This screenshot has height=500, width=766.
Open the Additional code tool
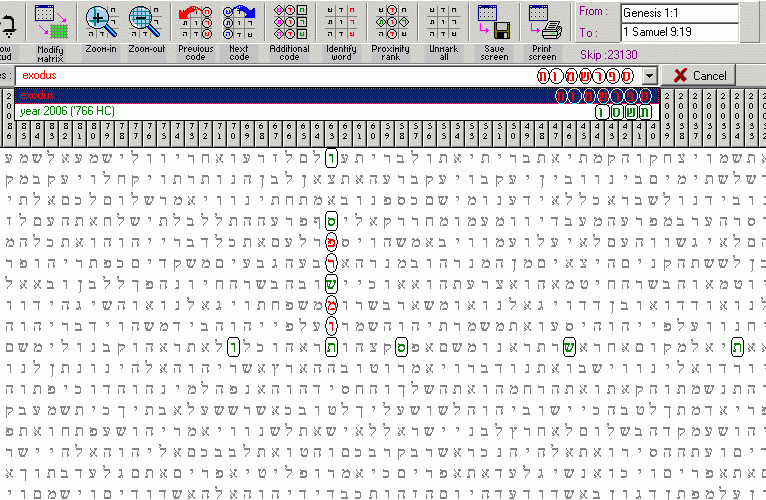point(289,32)
